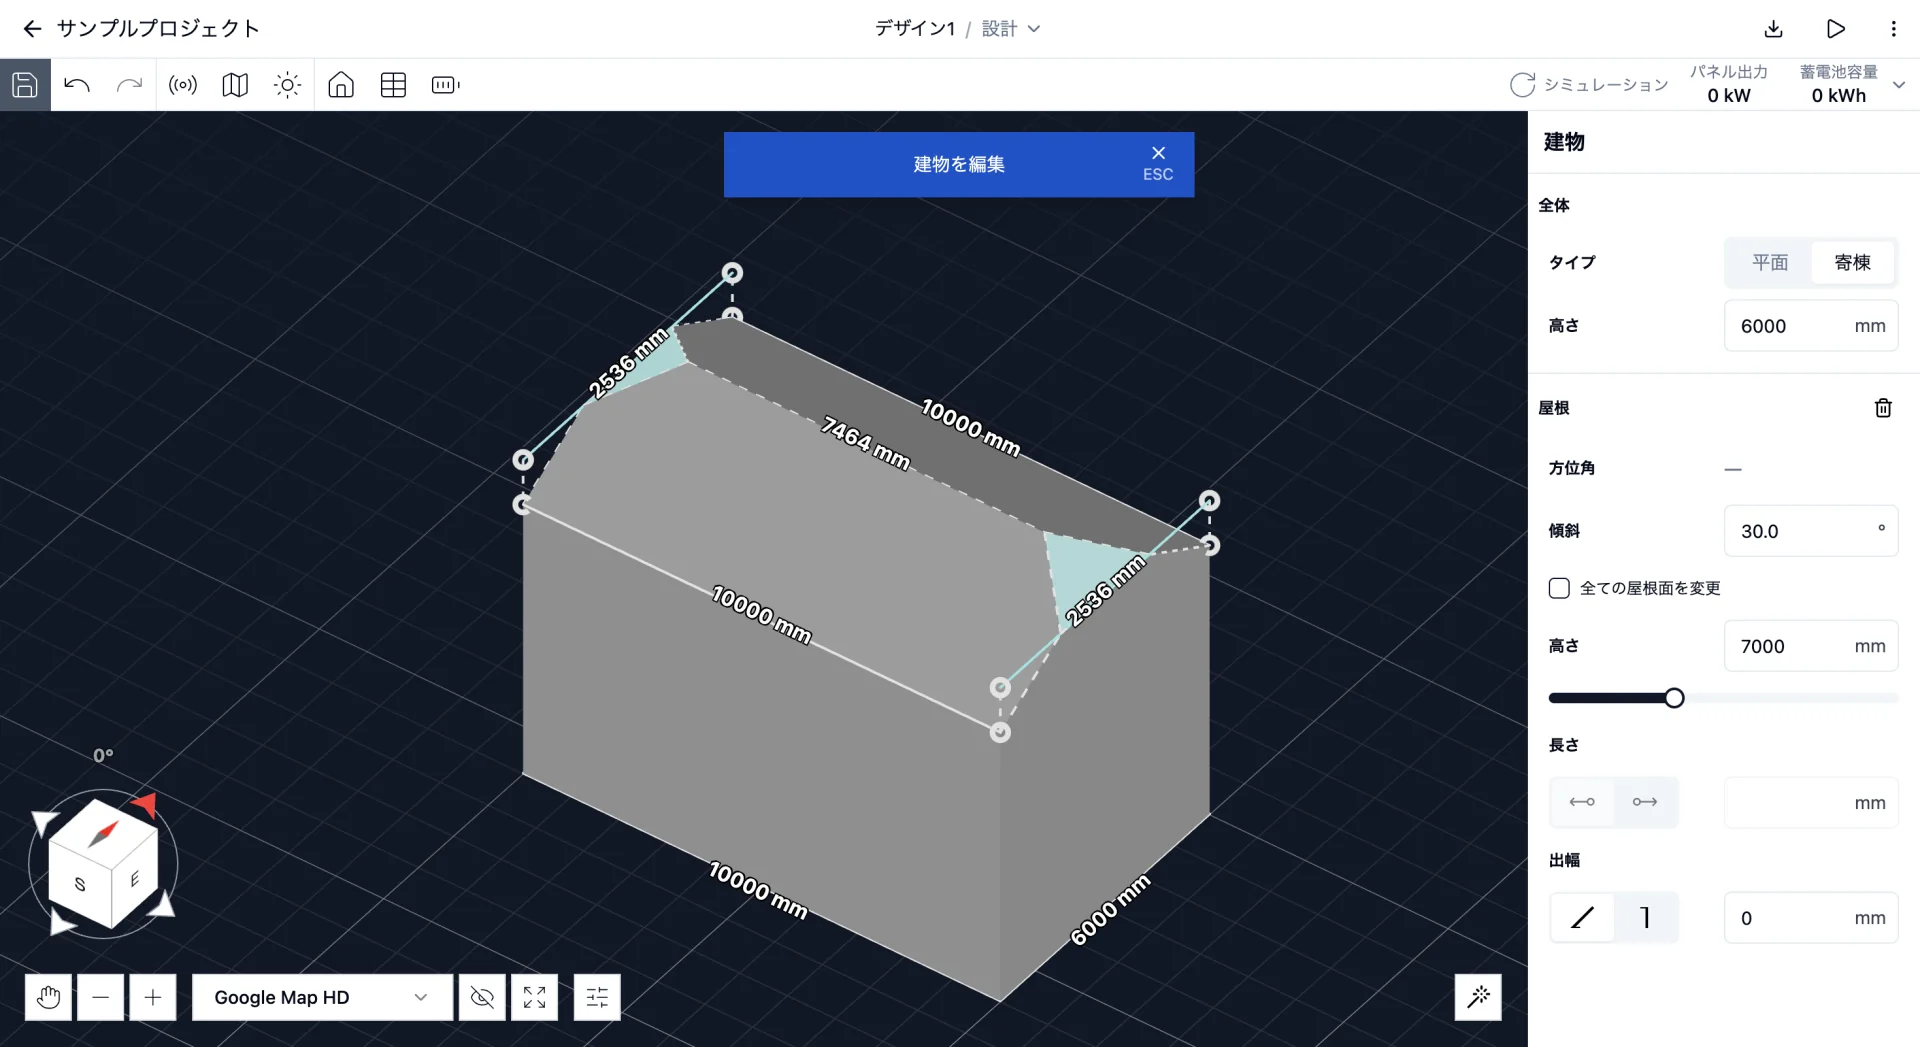Zoom out with minus button

click(101, 997)
